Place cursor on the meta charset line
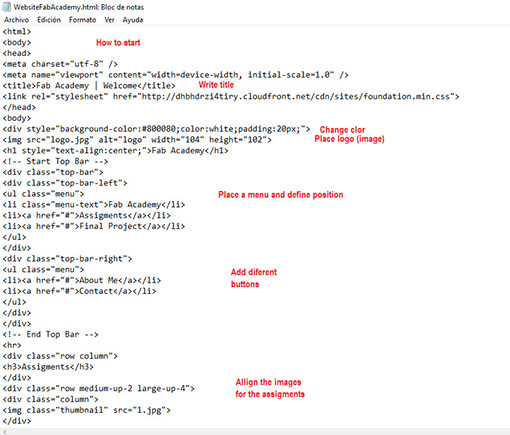Screen dimensions: 510x435 60,64
